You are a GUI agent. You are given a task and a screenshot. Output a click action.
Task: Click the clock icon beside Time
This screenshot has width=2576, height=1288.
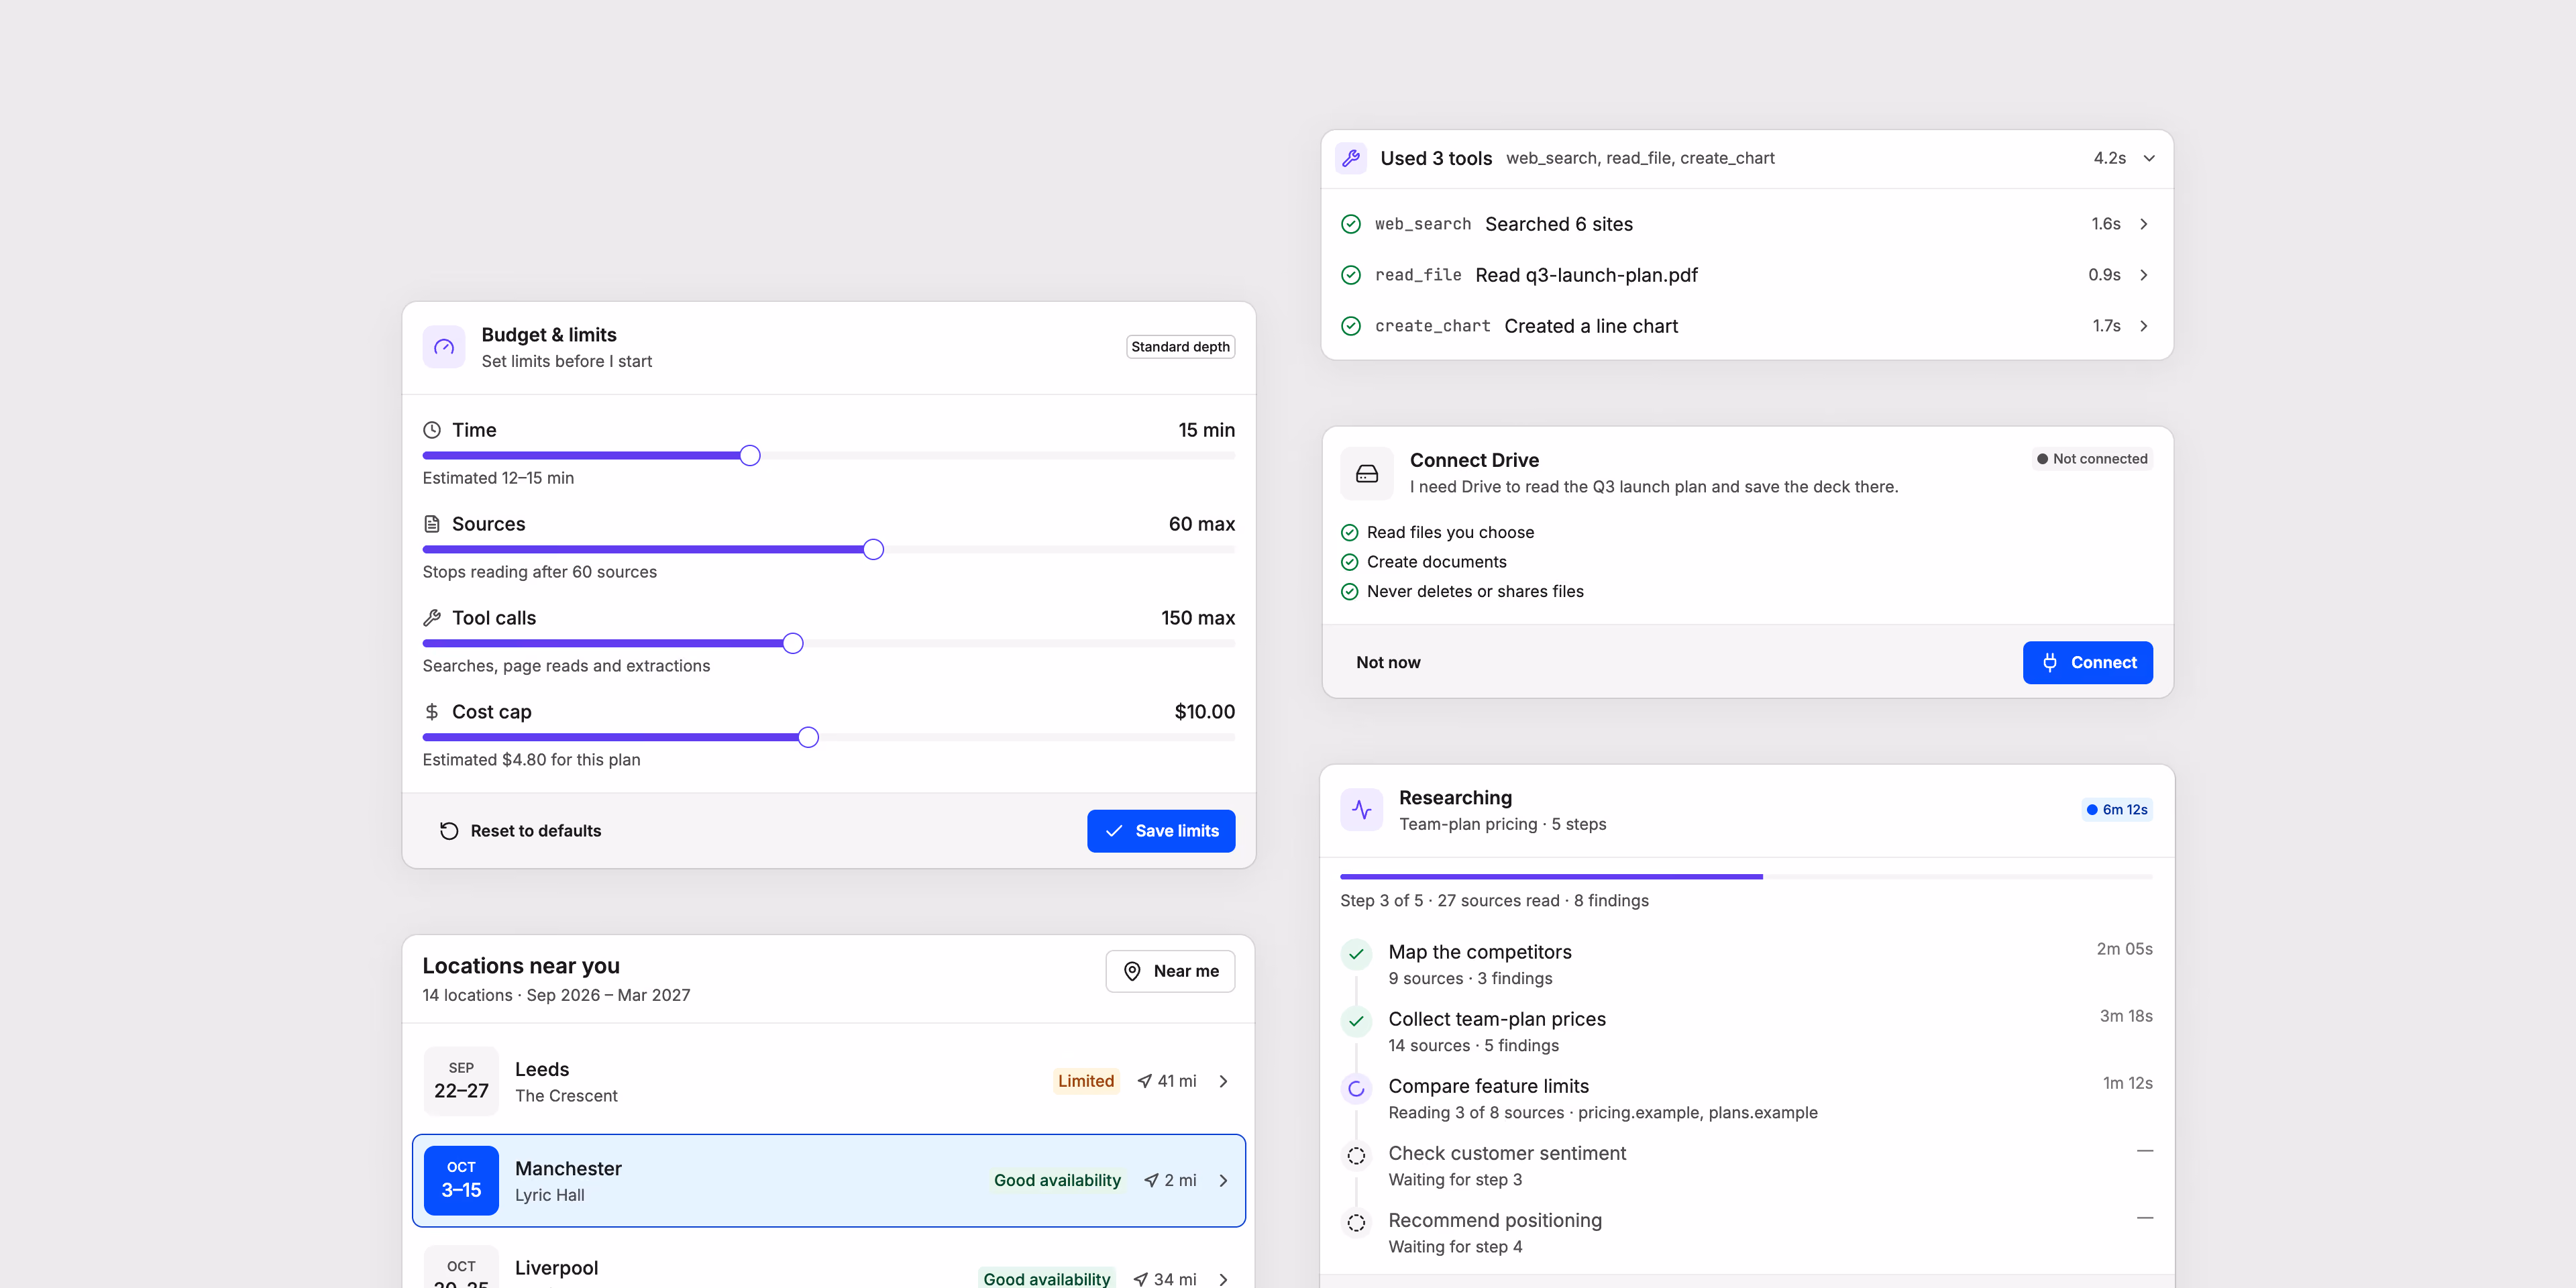(x=432, y=430)
